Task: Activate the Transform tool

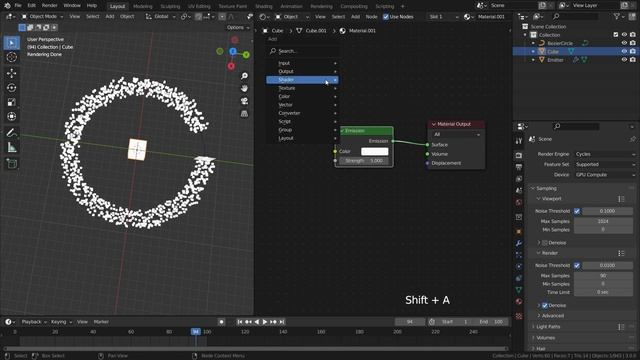Action: (11, 117)
